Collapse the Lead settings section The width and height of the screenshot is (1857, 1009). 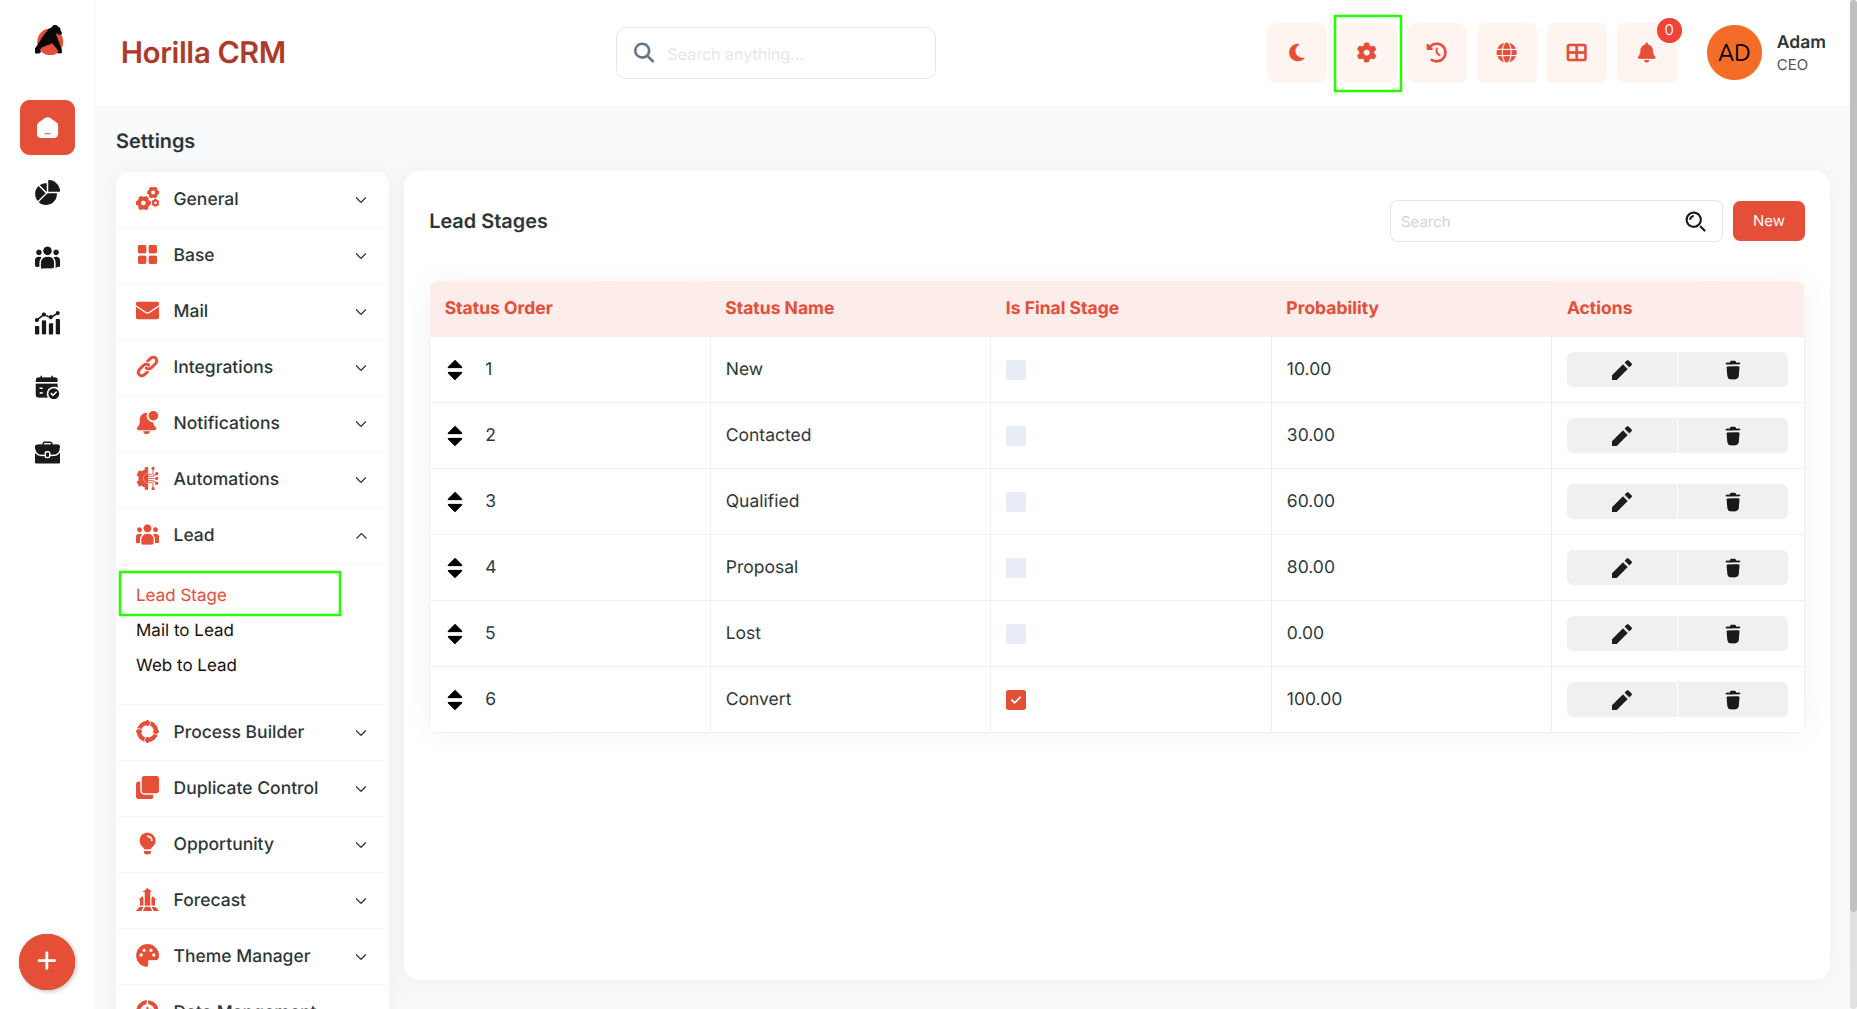click(x=252, y=535)
